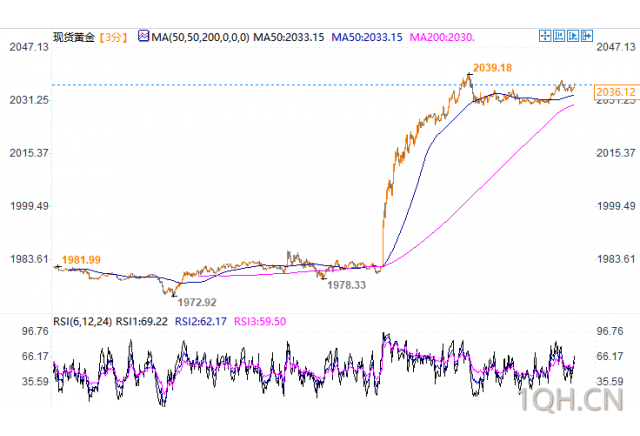The height and width of the screenshot is (436, 640).
Task: Click the RSI(6,12,24) indicator label
Action: coord(82,322)
